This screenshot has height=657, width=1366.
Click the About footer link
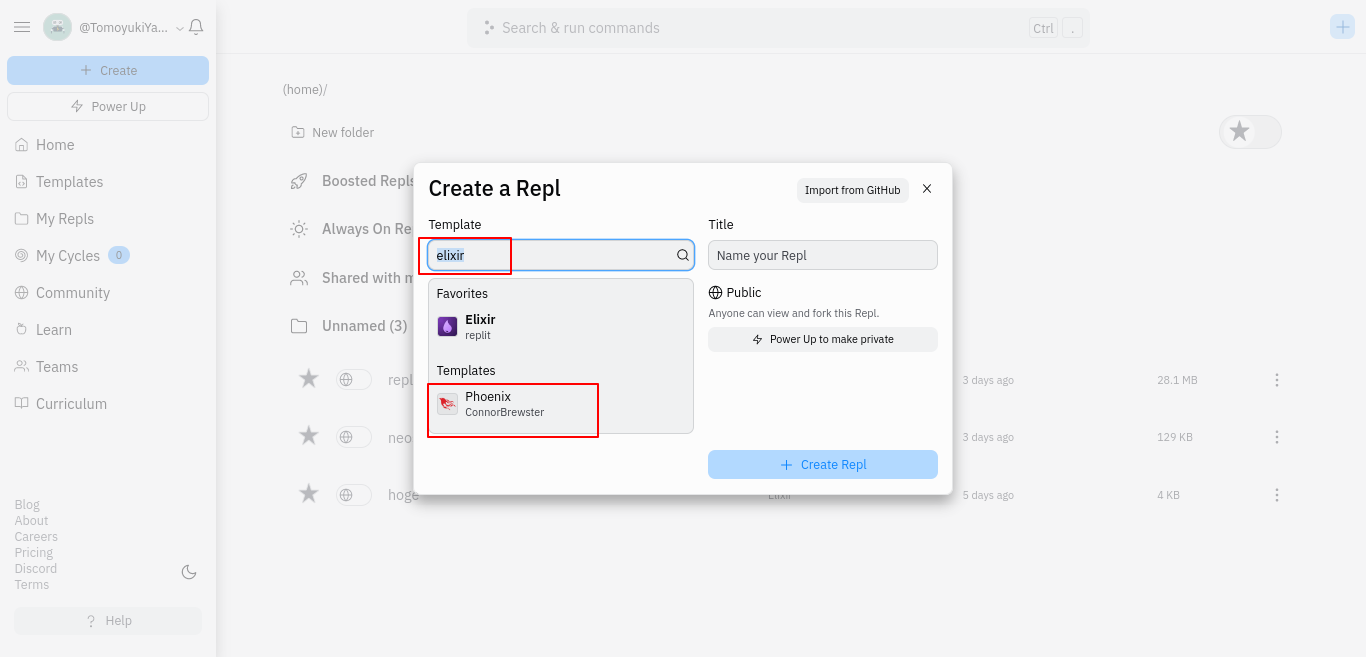pos(31,521)
